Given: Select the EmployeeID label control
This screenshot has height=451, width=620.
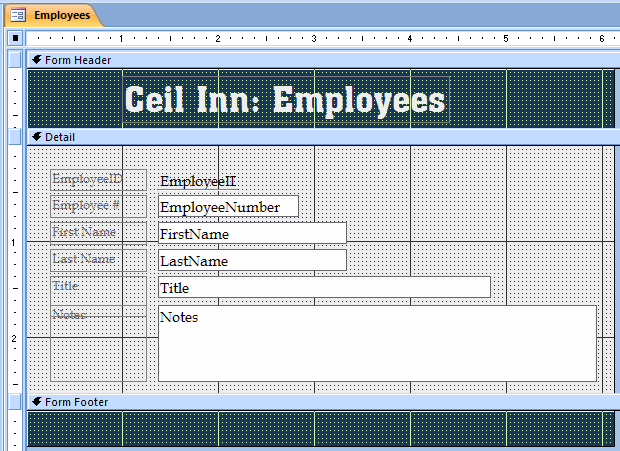Looking at the screenshot, I should click(x=98, y=180).
